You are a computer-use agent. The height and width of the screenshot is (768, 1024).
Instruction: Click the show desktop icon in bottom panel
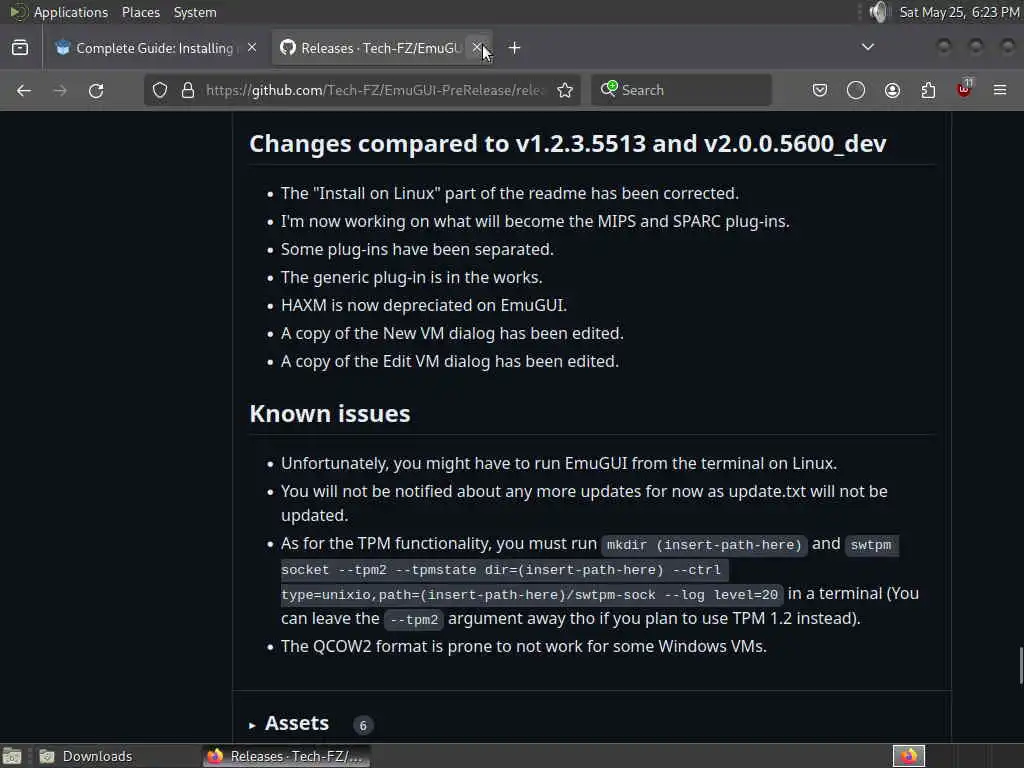12,756
